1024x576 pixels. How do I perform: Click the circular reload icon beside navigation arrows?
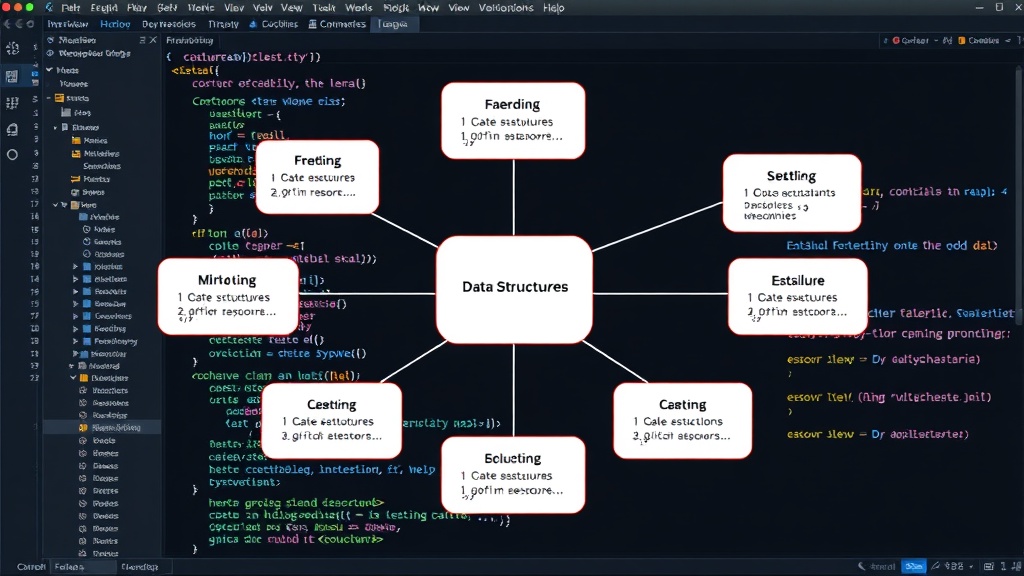coord(30,24)
